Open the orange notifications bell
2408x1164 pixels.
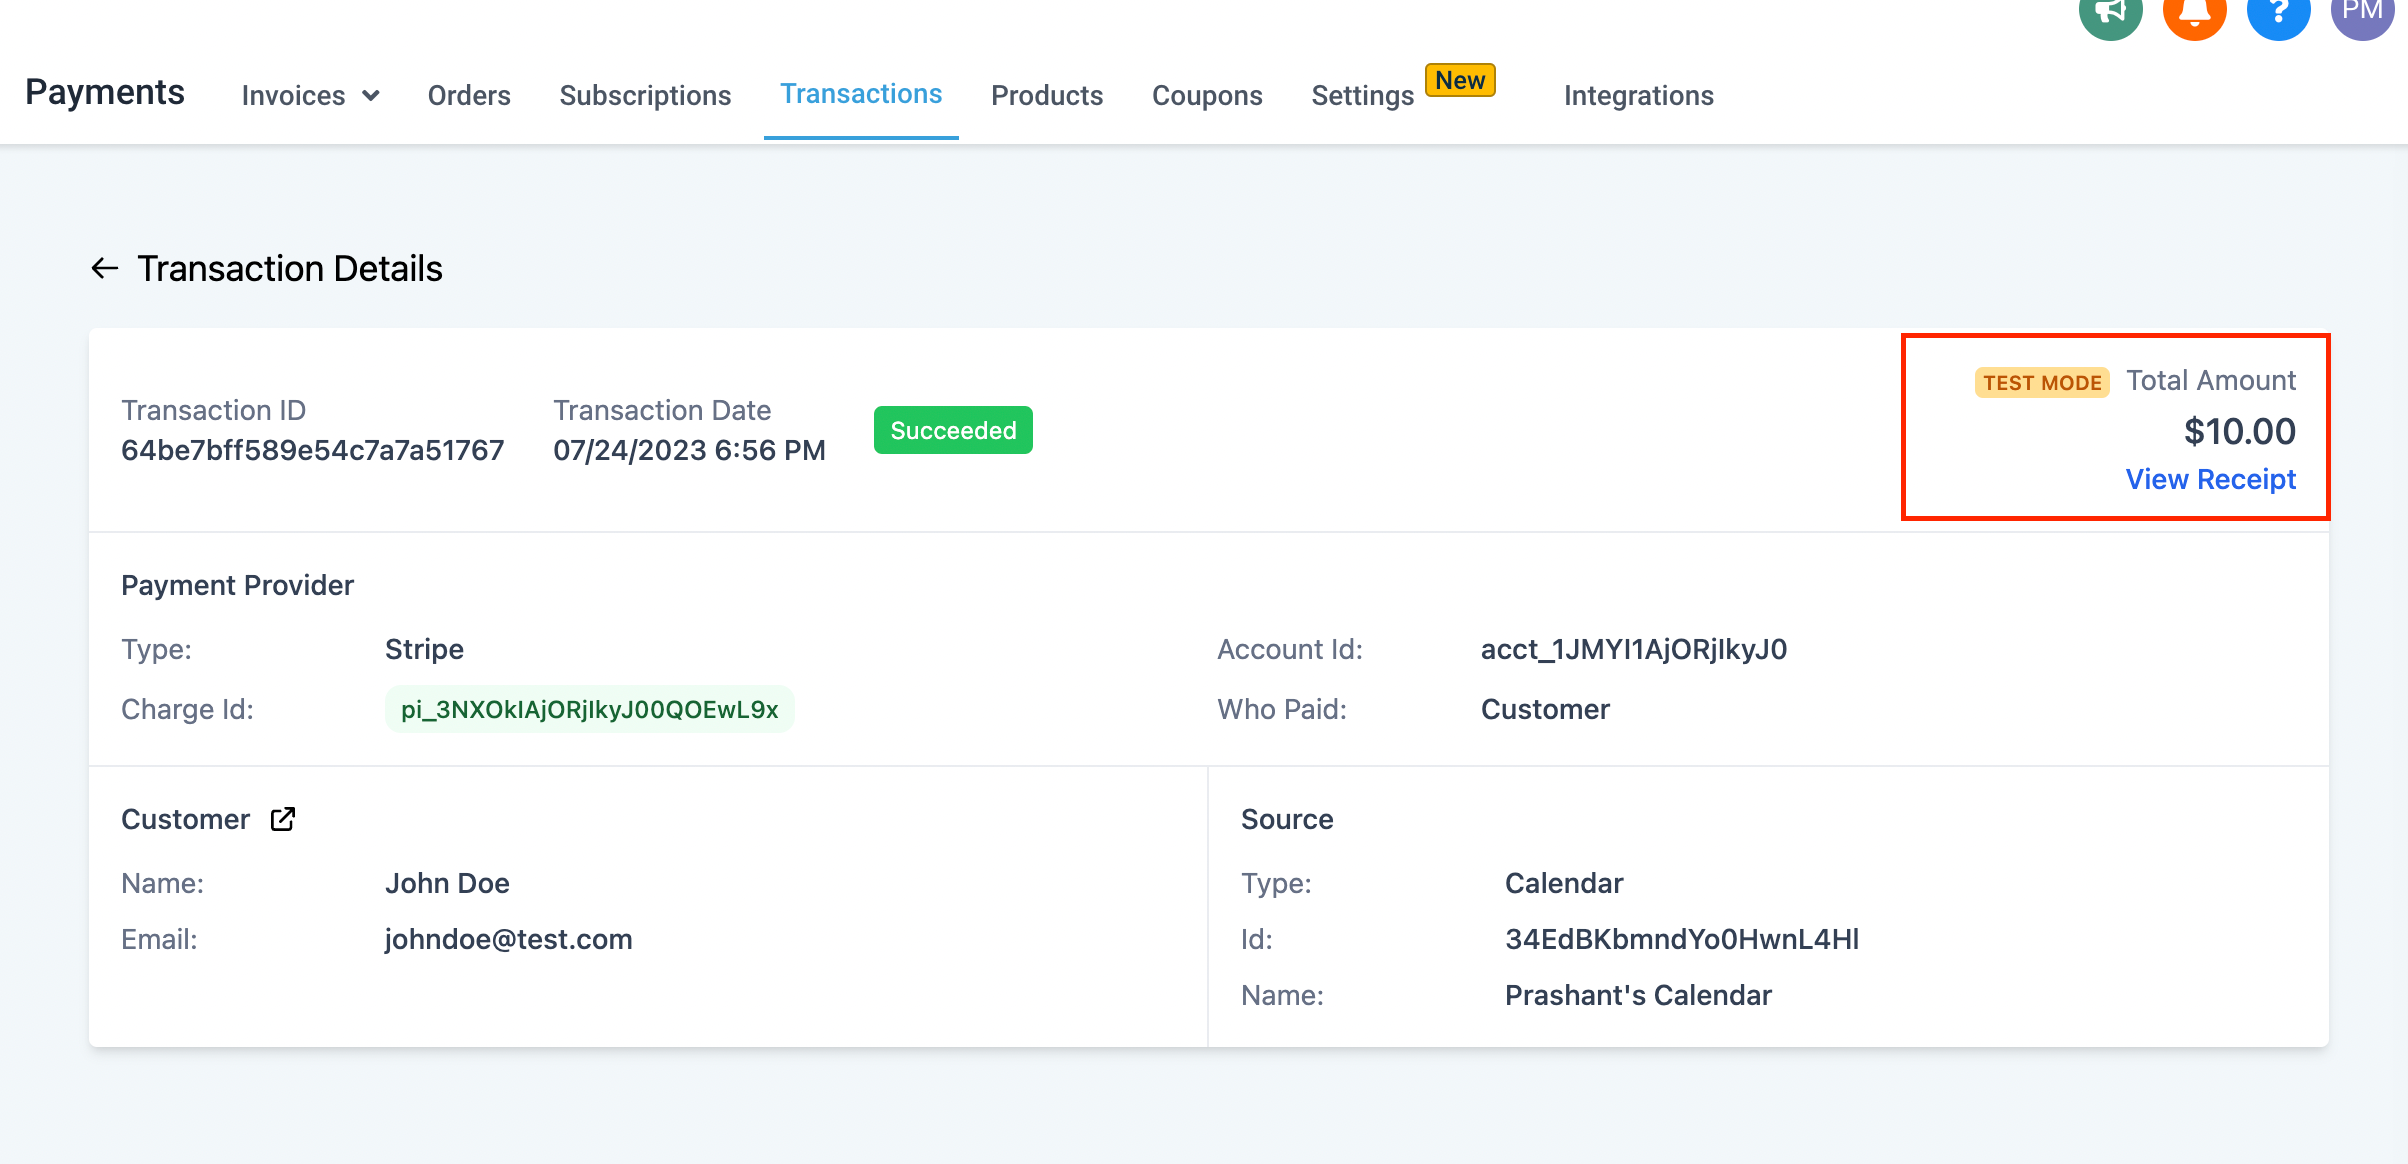coord(2194,12)
